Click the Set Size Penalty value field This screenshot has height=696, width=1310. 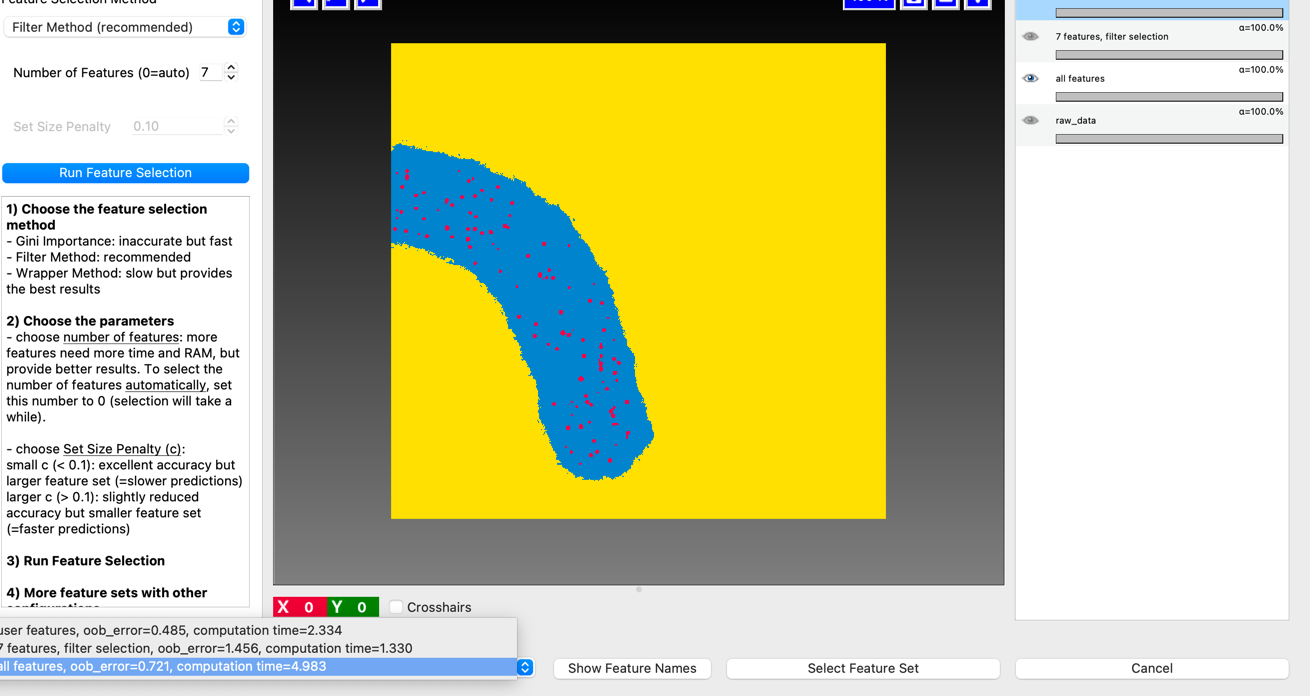pos(176,127)
